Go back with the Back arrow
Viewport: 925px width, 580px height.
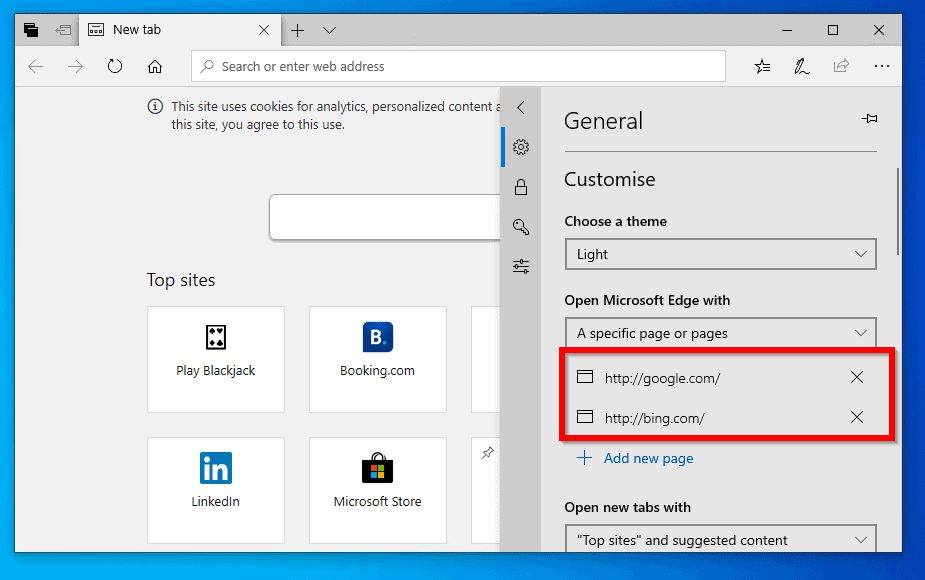pyautogui.click(x=36, y=66)
